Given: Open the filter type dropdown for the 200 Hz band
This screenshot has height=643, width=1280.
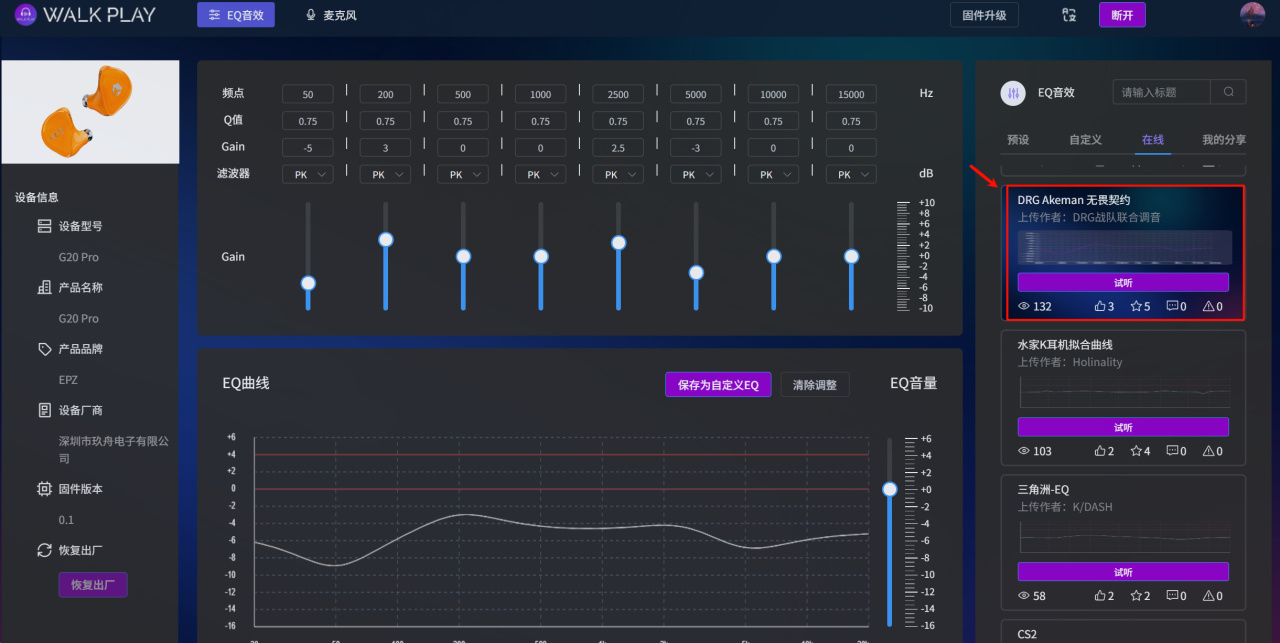Looking at the screenshot, I should point(385,174).
